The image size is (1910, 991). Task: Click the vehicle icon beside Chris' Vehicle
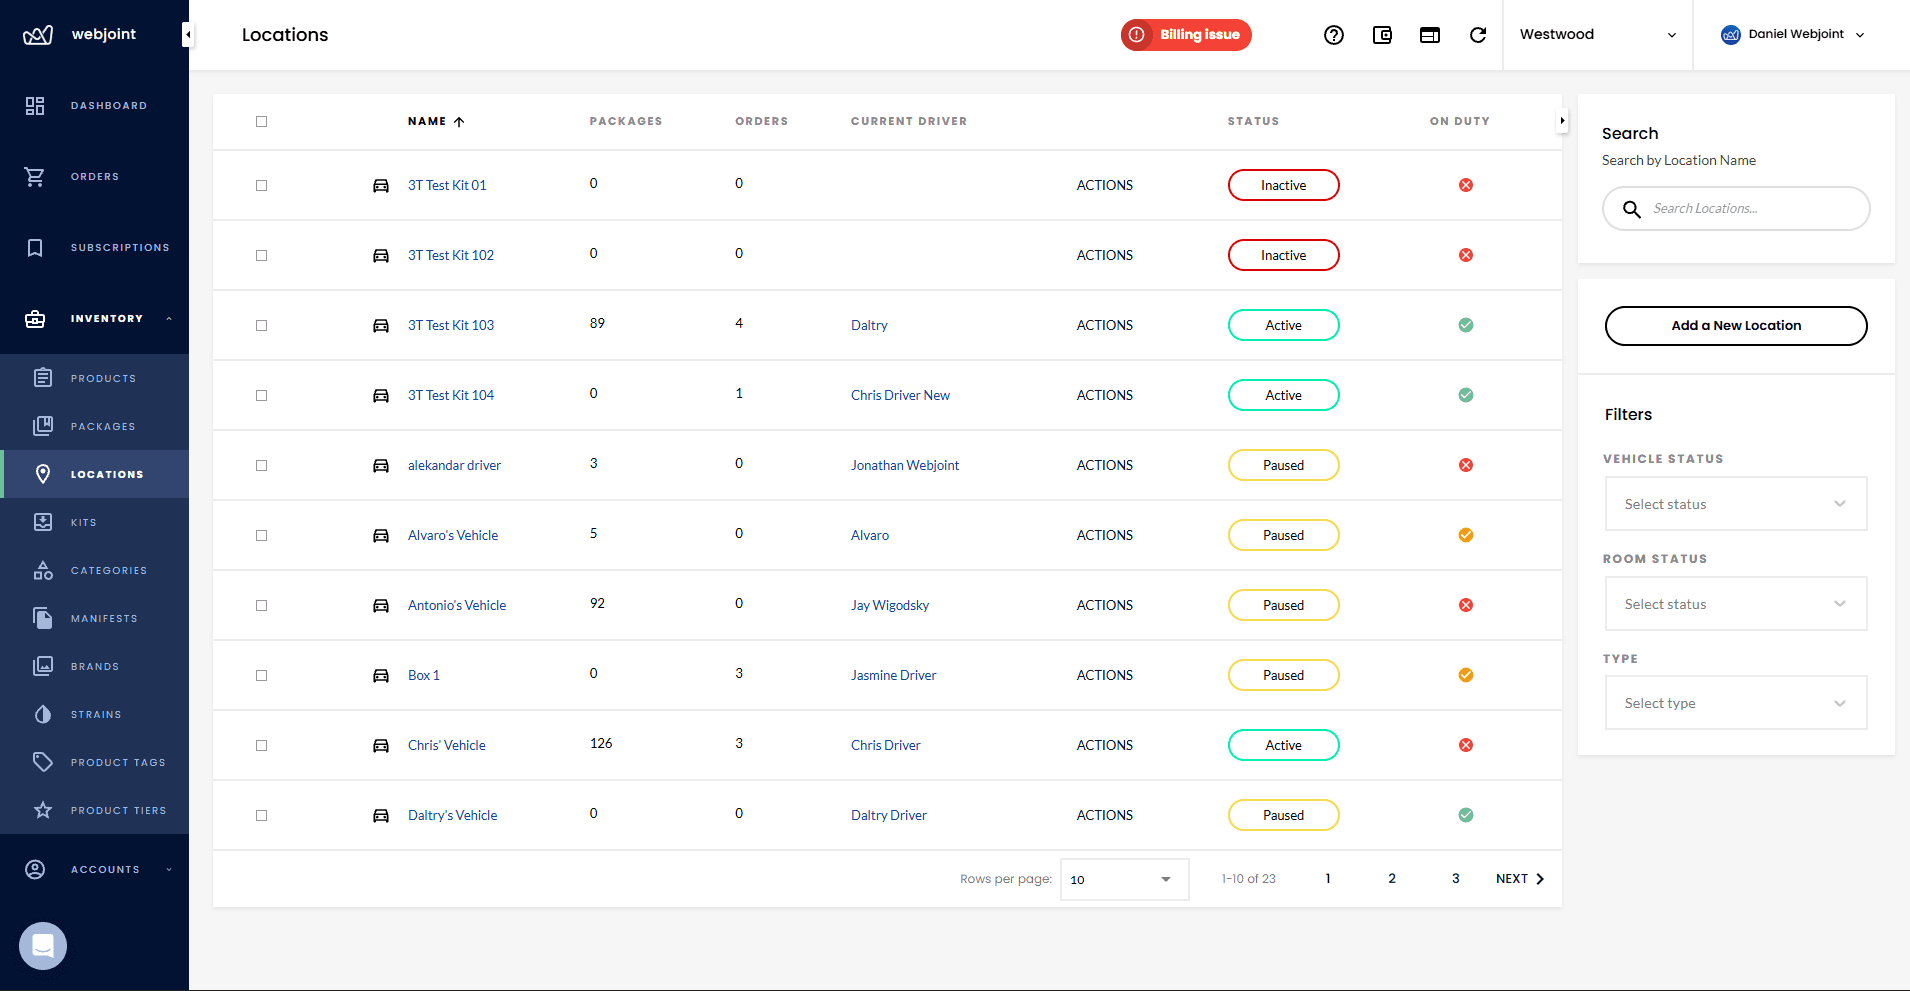(381, 745)
